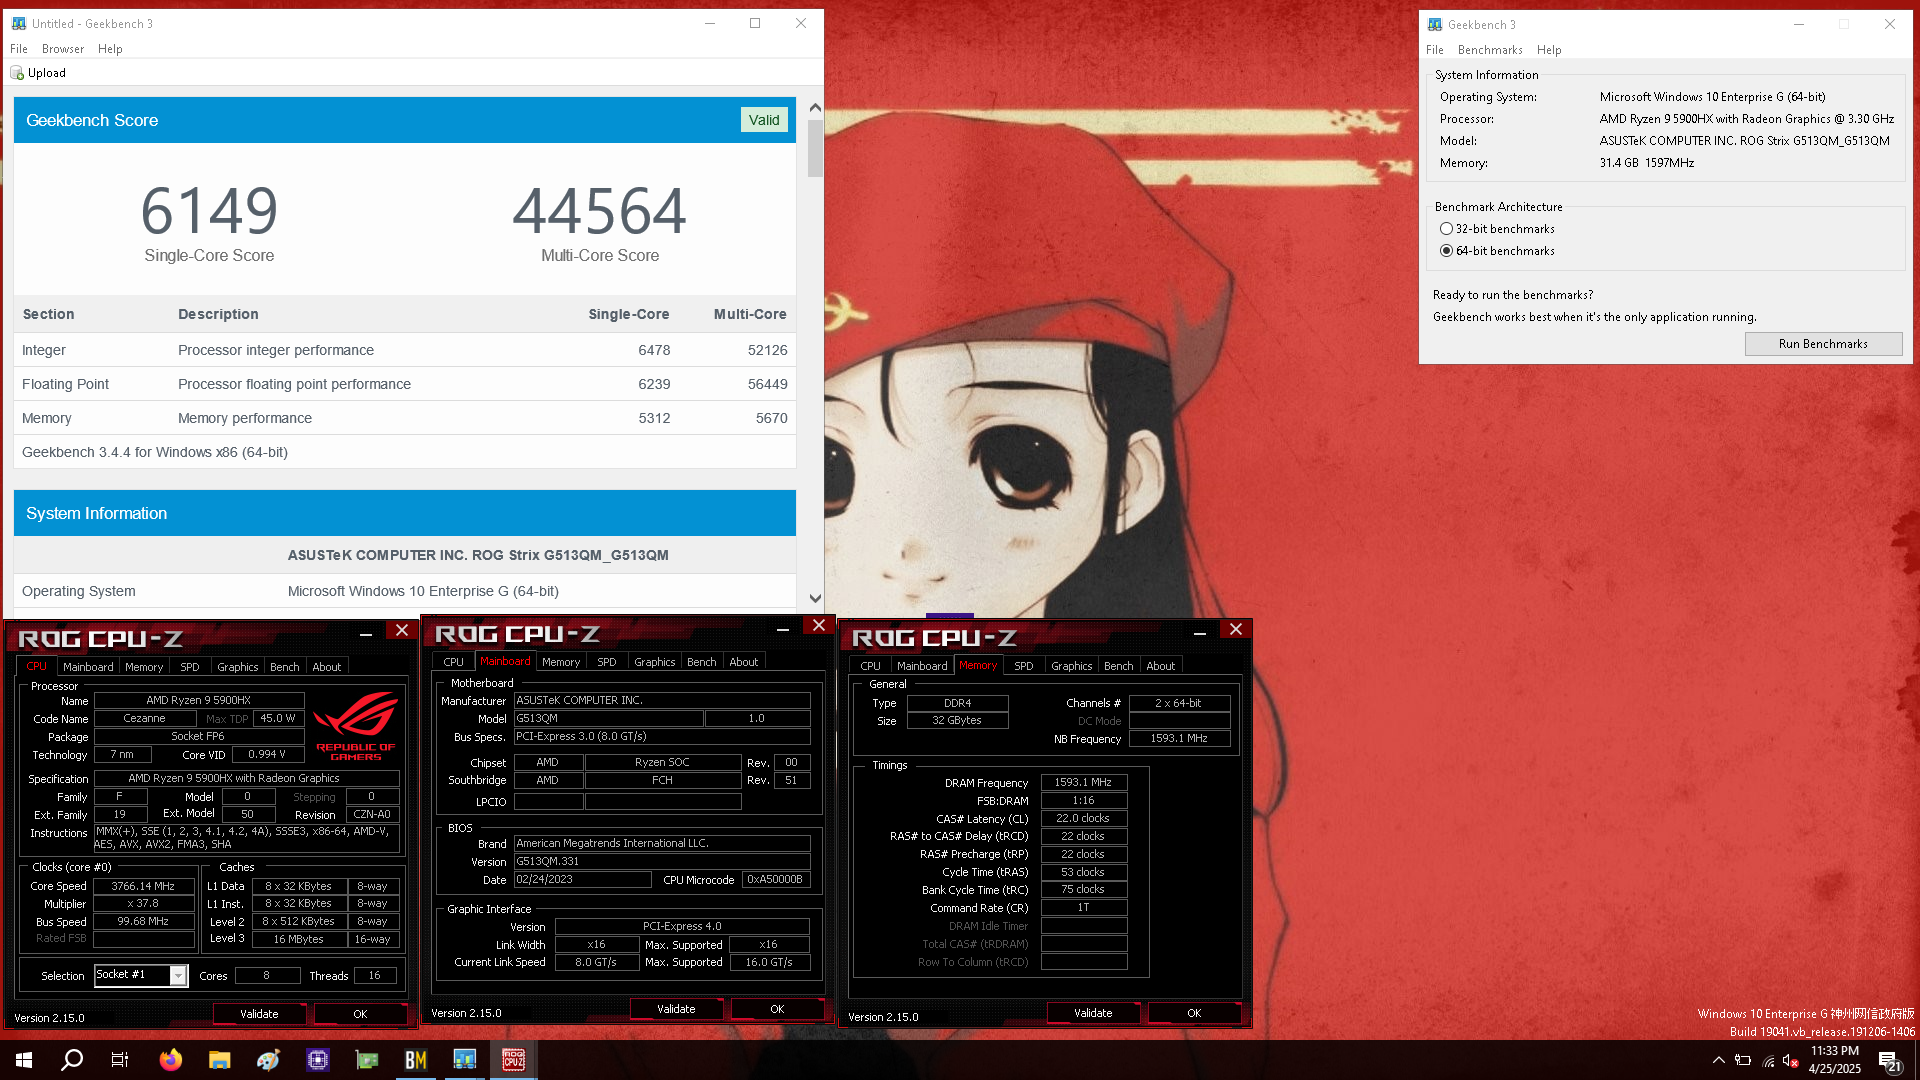Click OK in left CPU-Z window
1920x1080 pixels.
click(x=360, y=1014)
